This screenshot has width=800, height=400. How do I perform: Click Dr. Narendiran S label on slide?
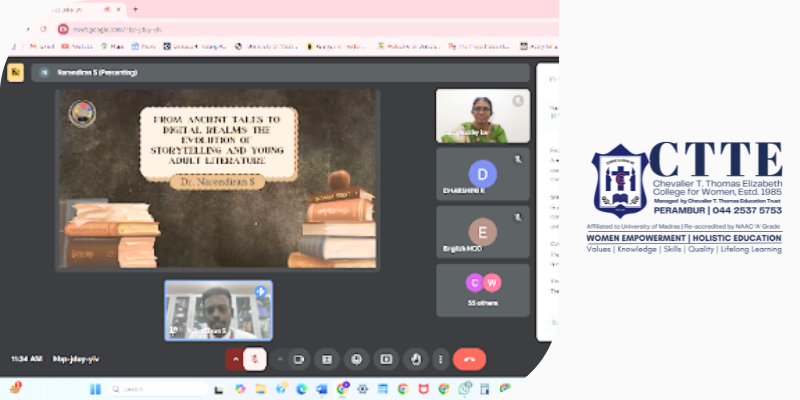click(x=217, y=181)
